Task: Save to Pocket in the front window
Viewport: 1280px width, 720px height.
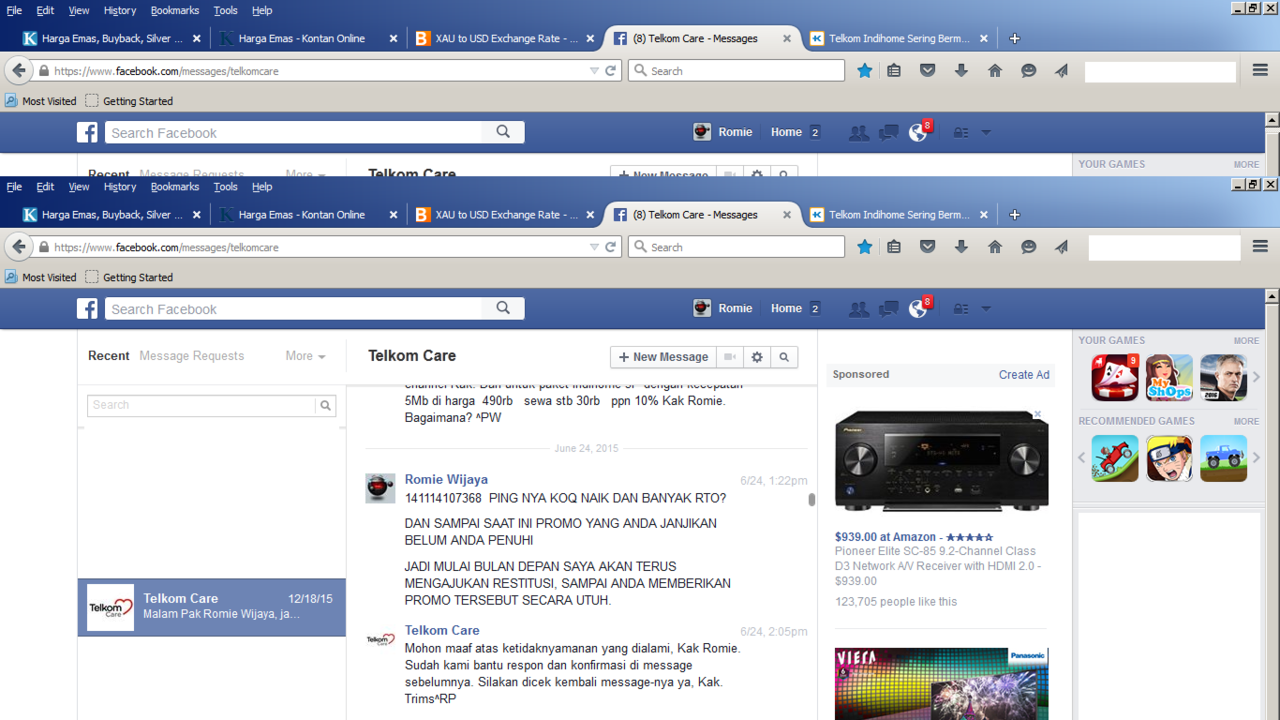Action: 928,247
